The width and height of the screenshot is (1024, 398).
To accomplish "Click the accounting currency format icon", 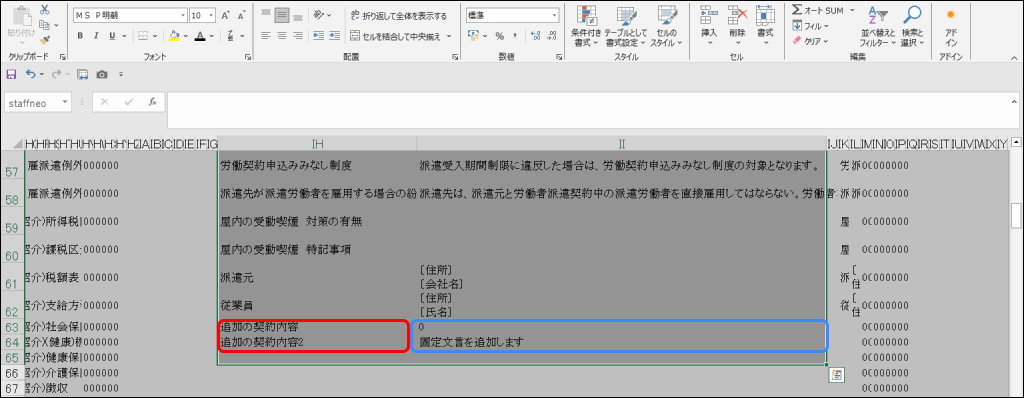I will (474, 36).
